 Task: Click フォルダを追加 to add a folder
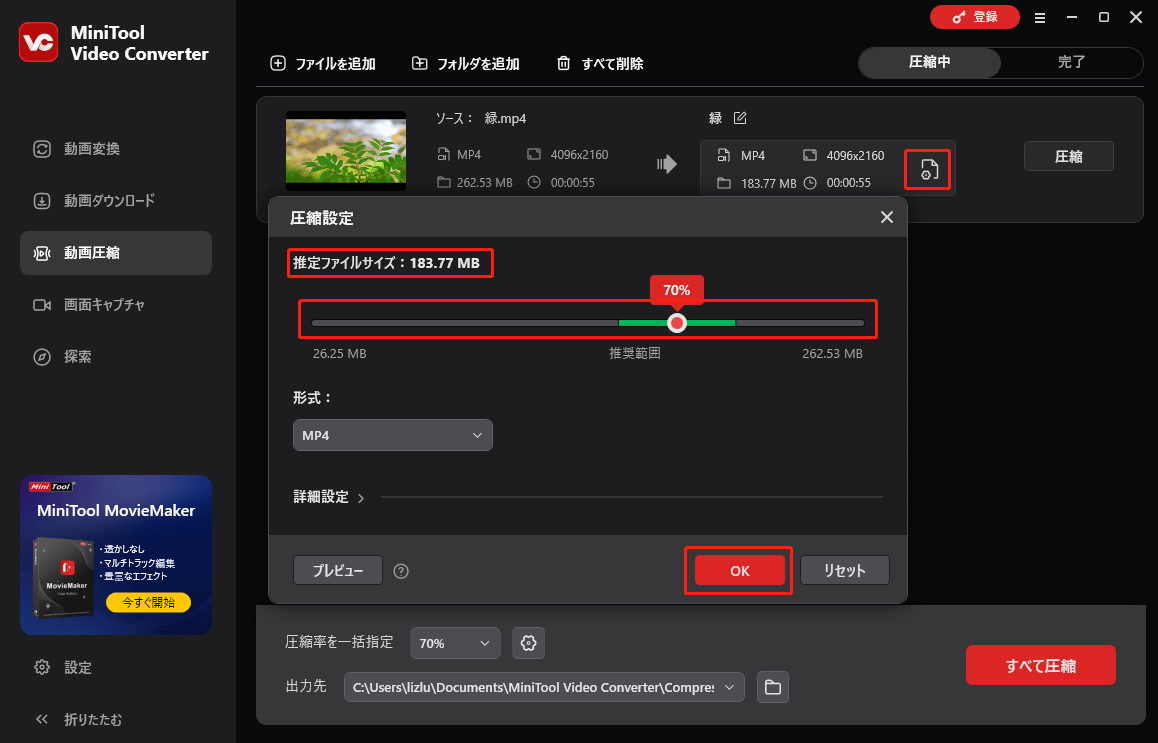(465, 64)
